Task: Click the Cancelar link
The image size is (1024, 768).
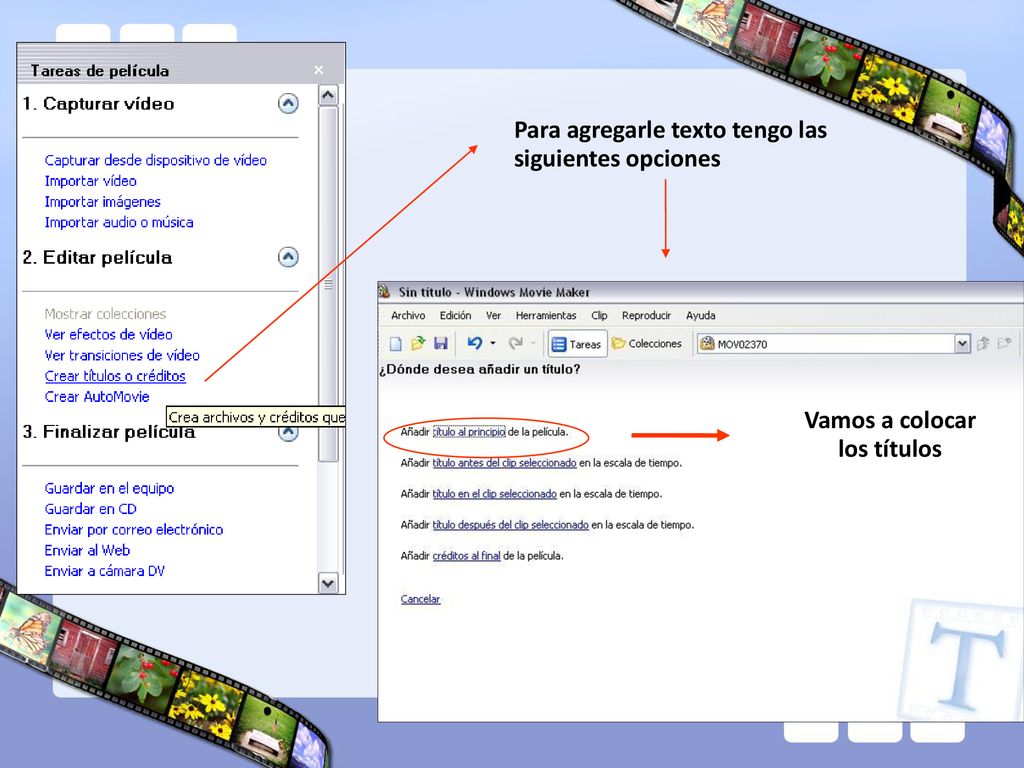Action: point(420,599)
